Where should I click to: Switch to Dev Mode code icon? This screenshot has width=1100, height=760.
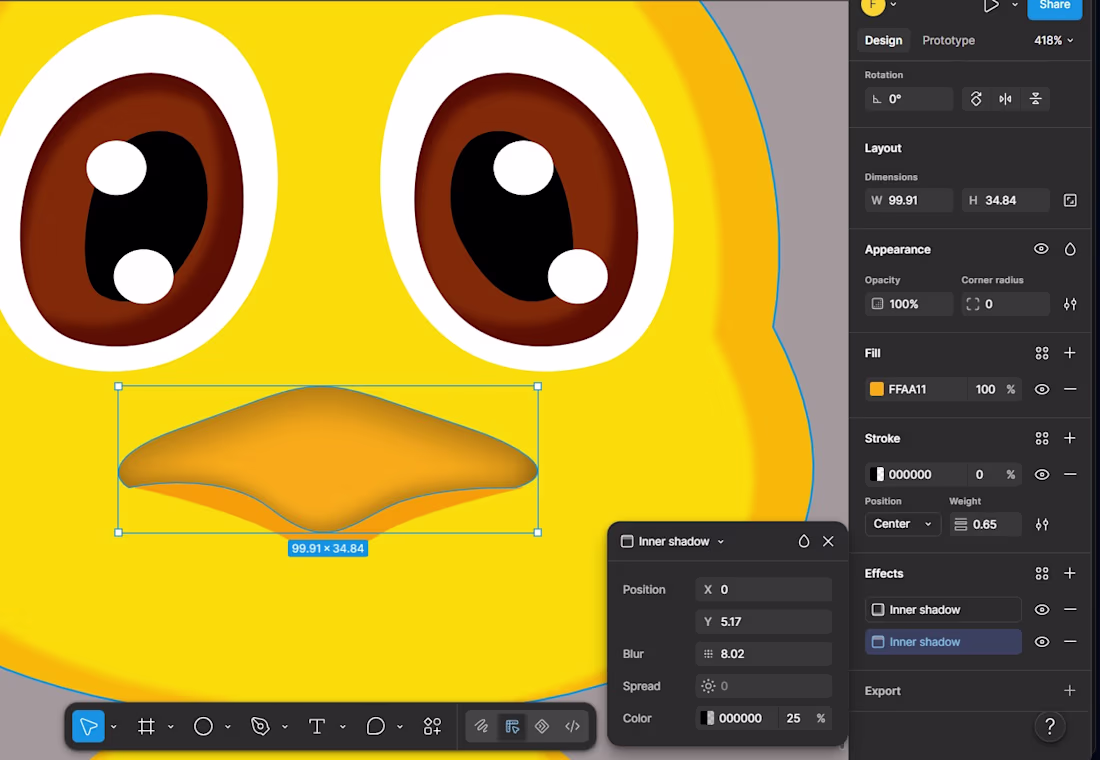coord(572,726)
